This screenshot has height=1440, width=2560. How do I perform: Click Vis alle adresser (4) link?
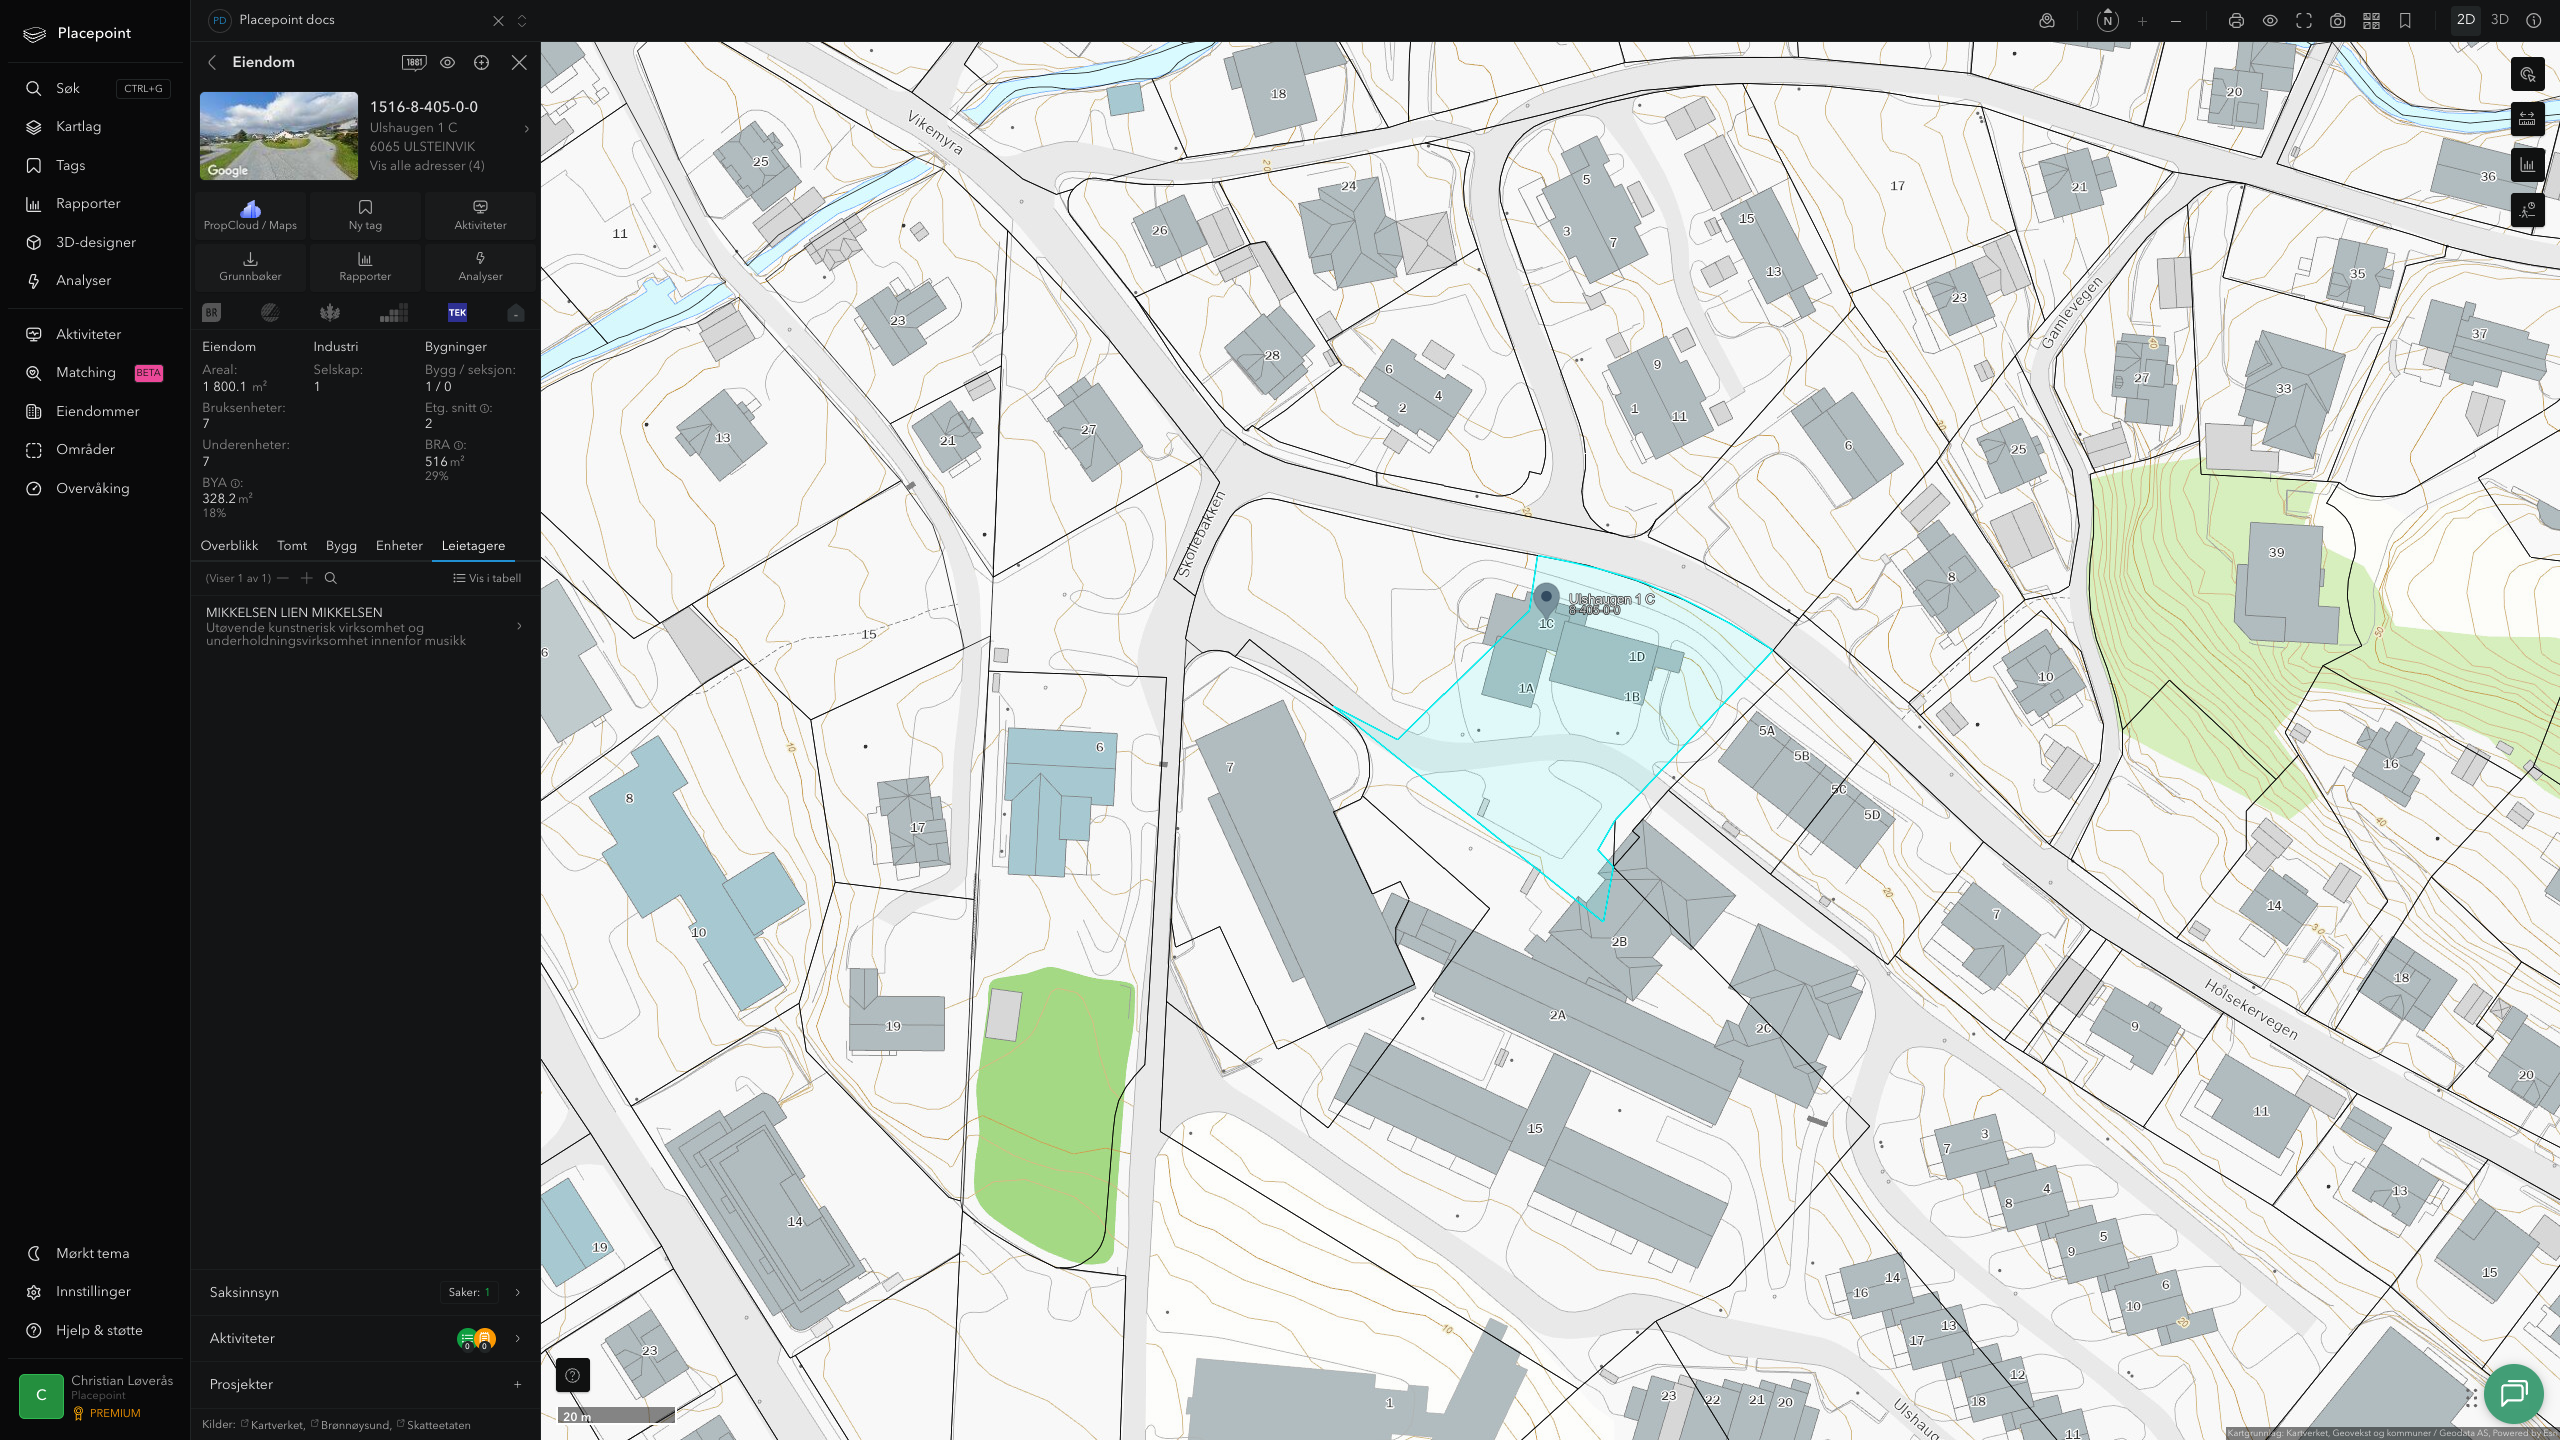[427, 166]
